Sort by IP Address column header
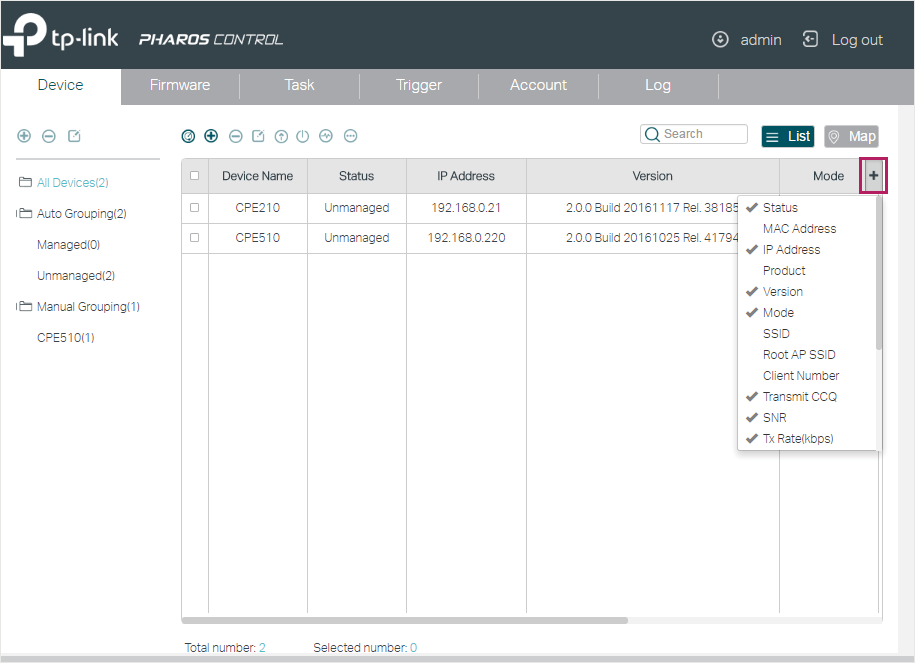915x663 pixels. click(466, 176)
